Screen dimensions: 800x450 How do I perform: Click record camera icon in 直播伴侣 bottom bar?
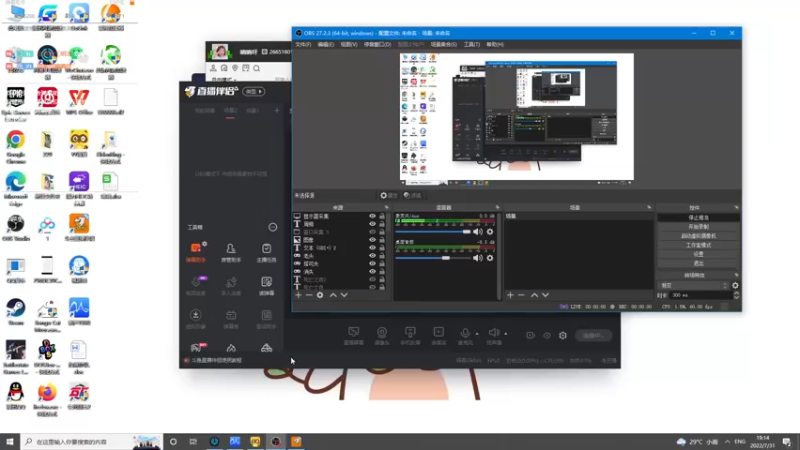[x=530, y=336]
